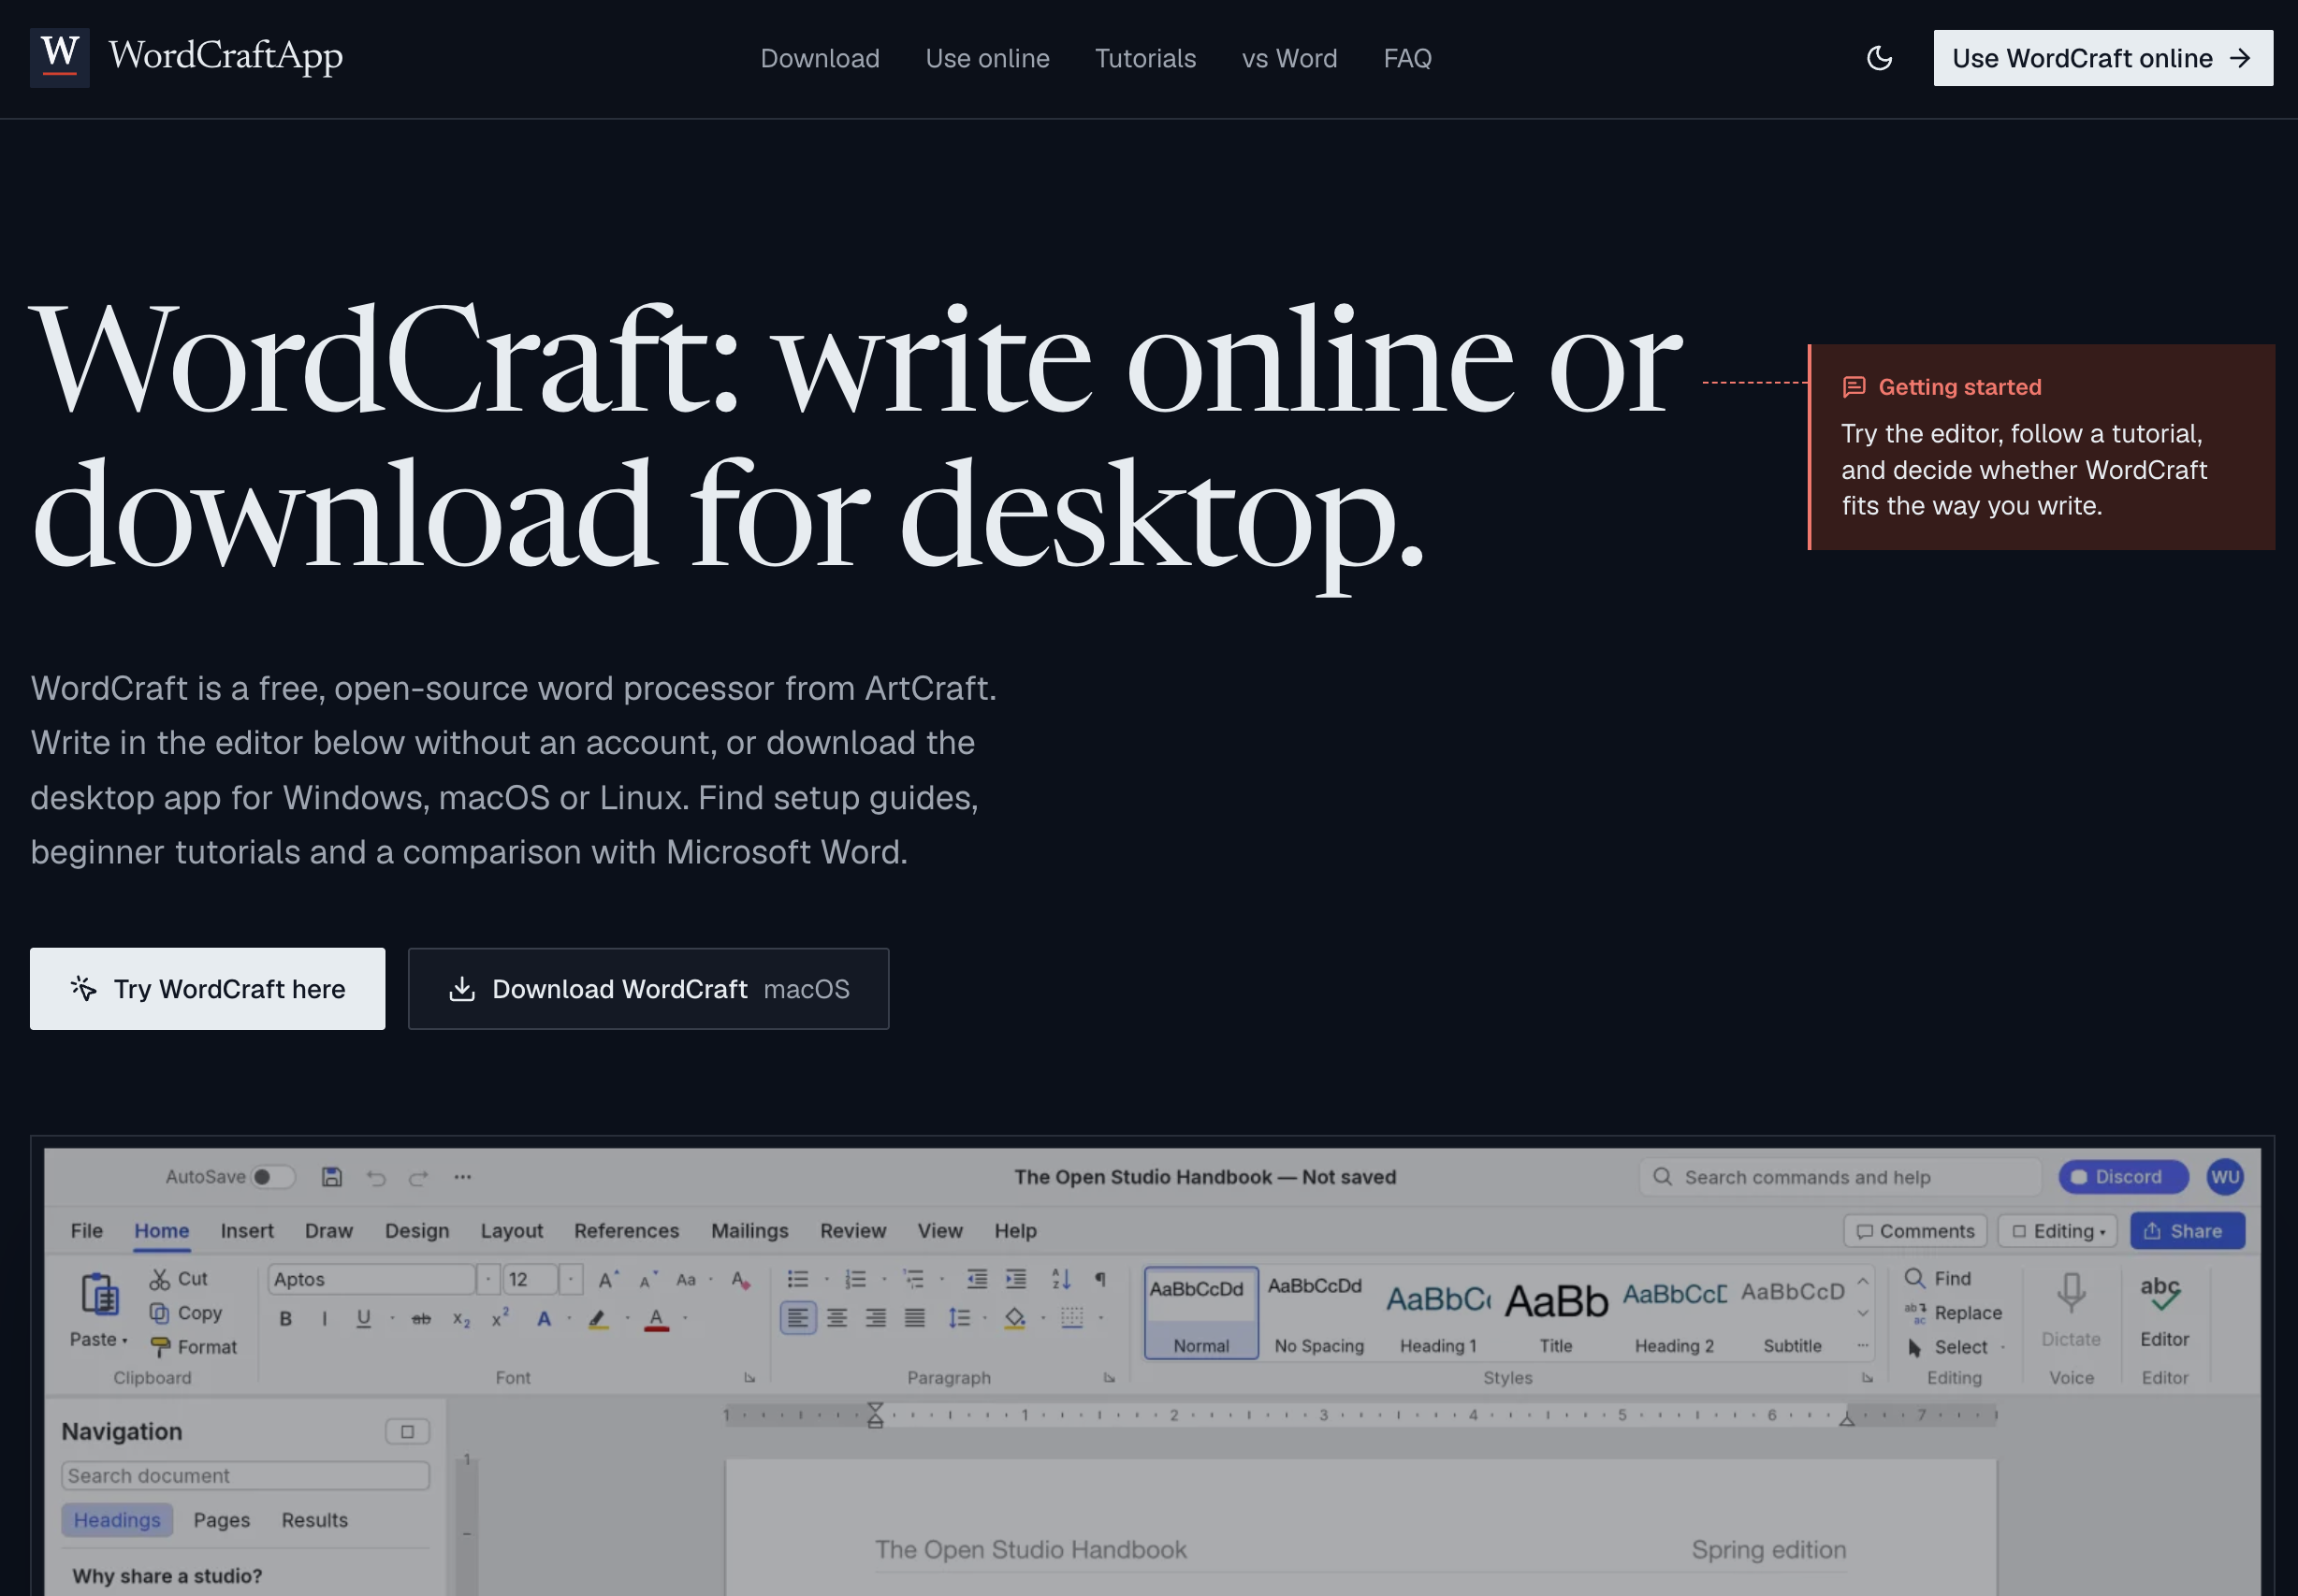Screen dimensions: 2298x1596
Task: Open the Editing mode dropdown
Action: click(2058, 1231)
